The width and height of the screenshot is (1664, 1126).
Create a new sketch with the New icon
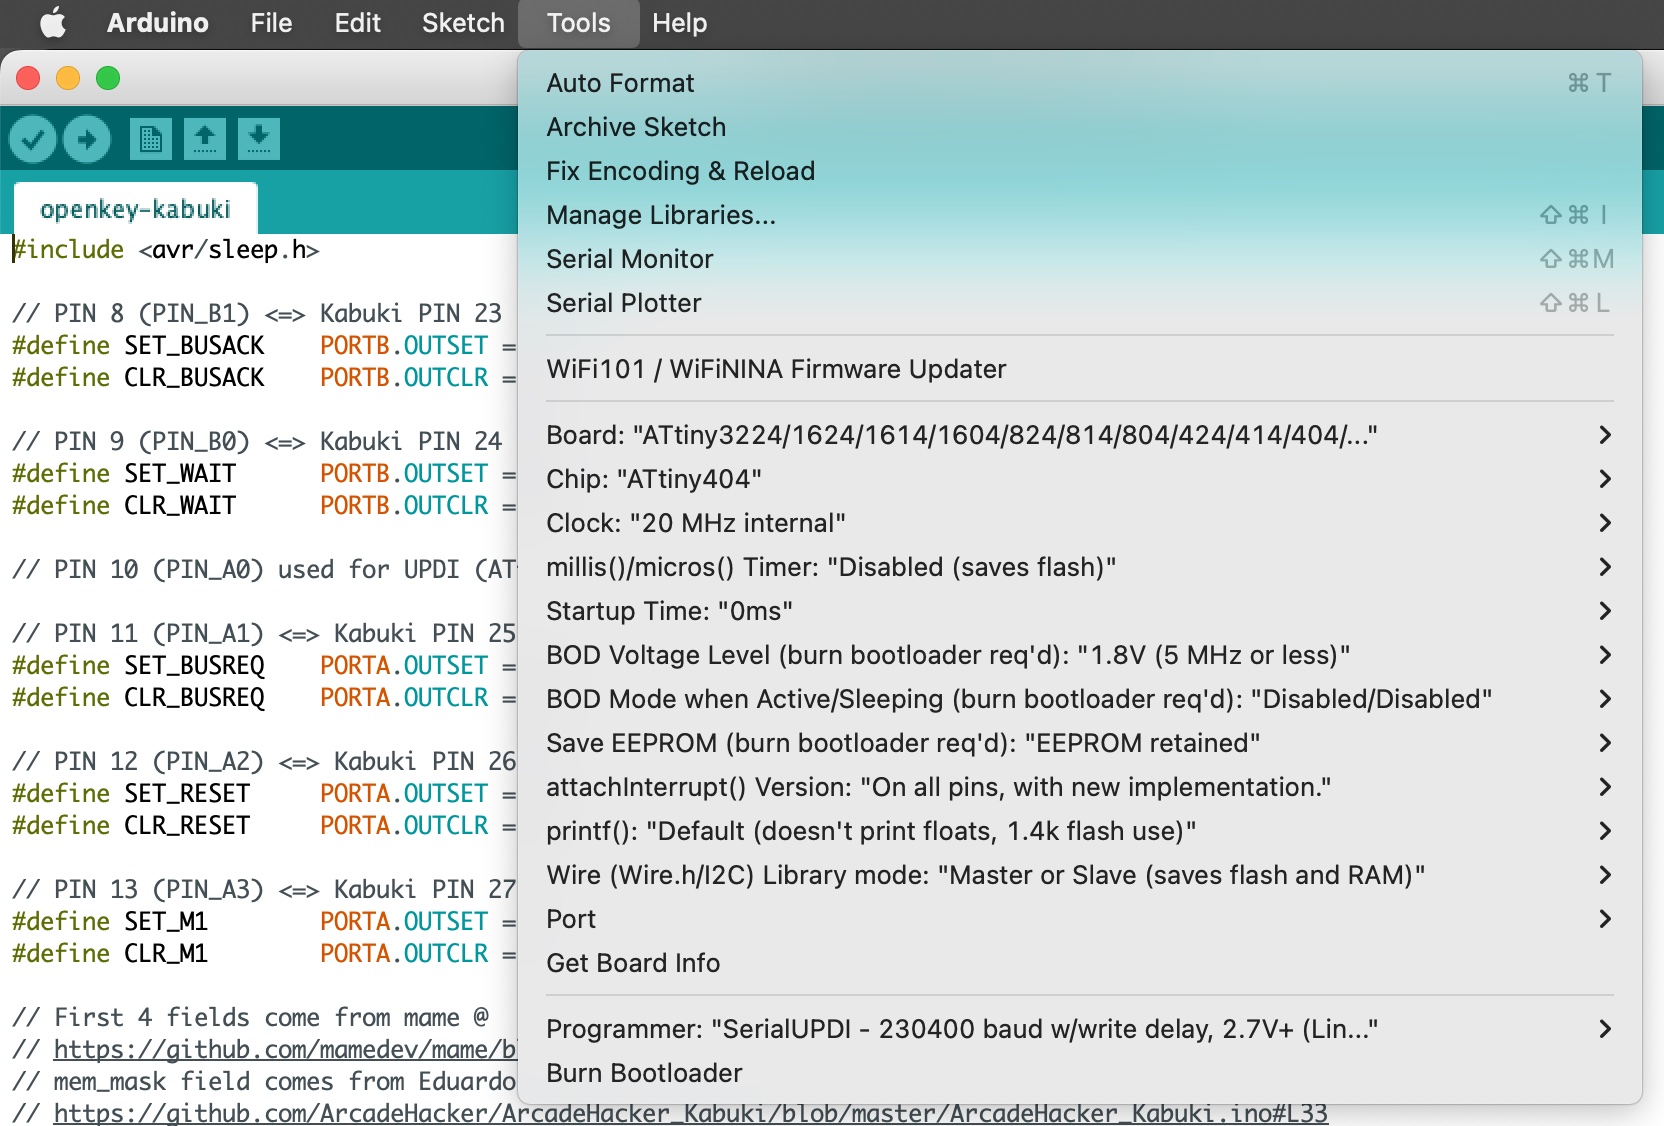(151, 139)
